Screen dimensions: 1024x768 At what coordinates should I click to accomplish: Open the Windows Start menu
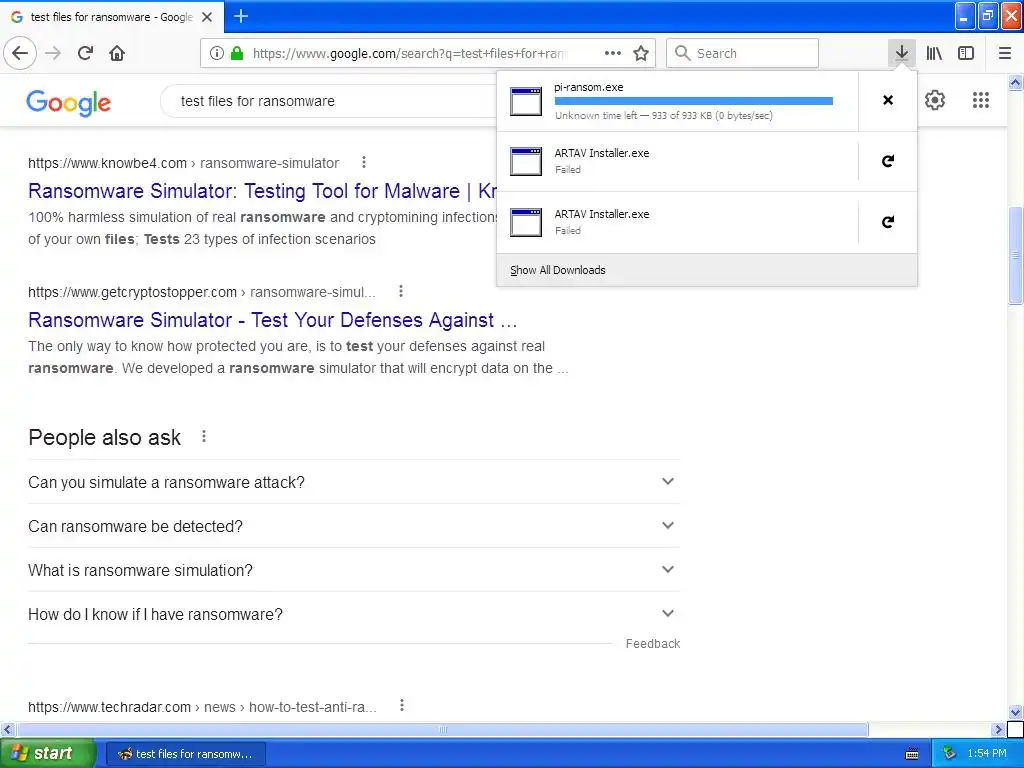click(x=47, y=753)
